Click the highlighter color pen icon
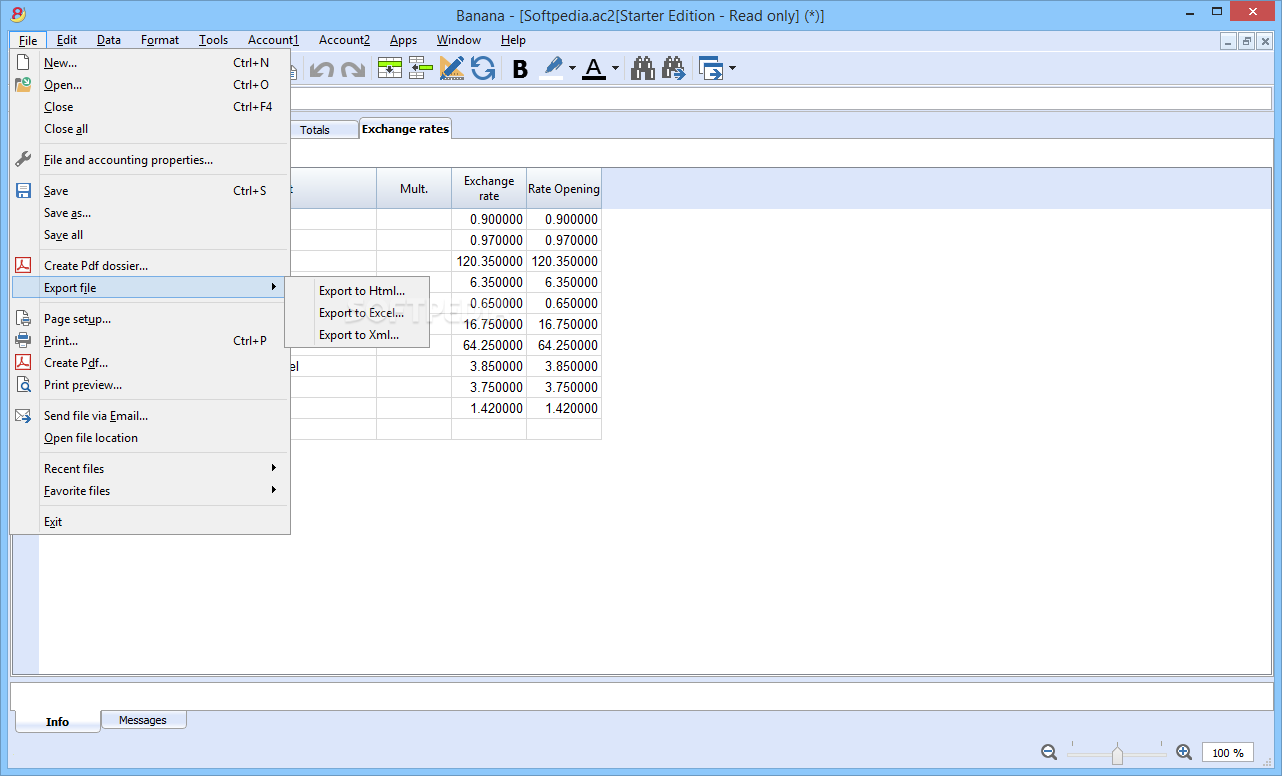Image resolution: width=1282 pixels, height=776 pixels. [x=552, y=68]
